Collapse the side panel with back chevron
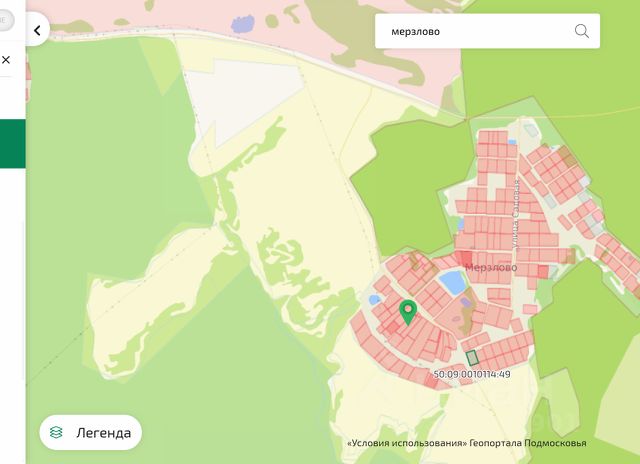 pos(38,30)
